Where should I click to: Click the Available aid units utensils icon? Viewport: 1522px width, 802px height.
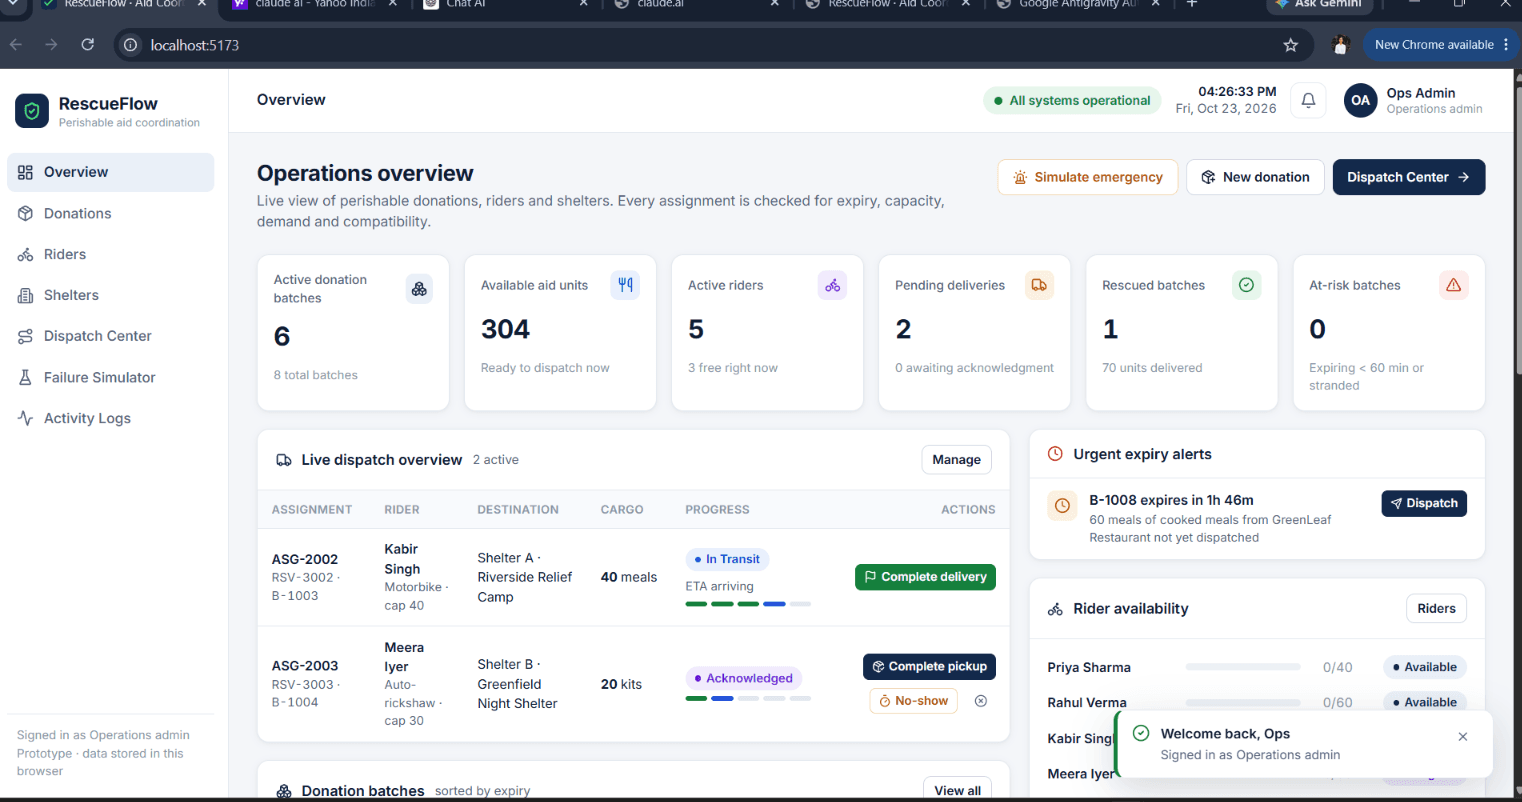click(x=625, y=285)
